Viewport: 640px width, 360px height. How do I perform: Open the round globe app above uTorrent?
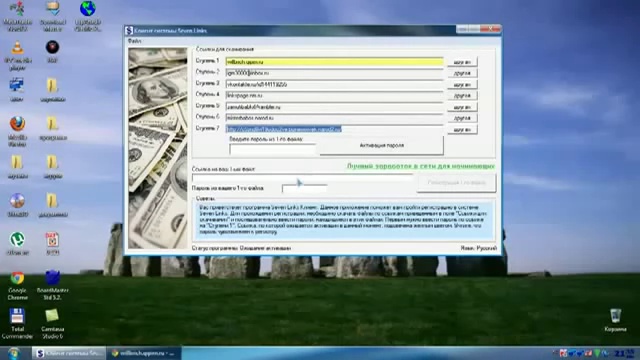(17, 205)
